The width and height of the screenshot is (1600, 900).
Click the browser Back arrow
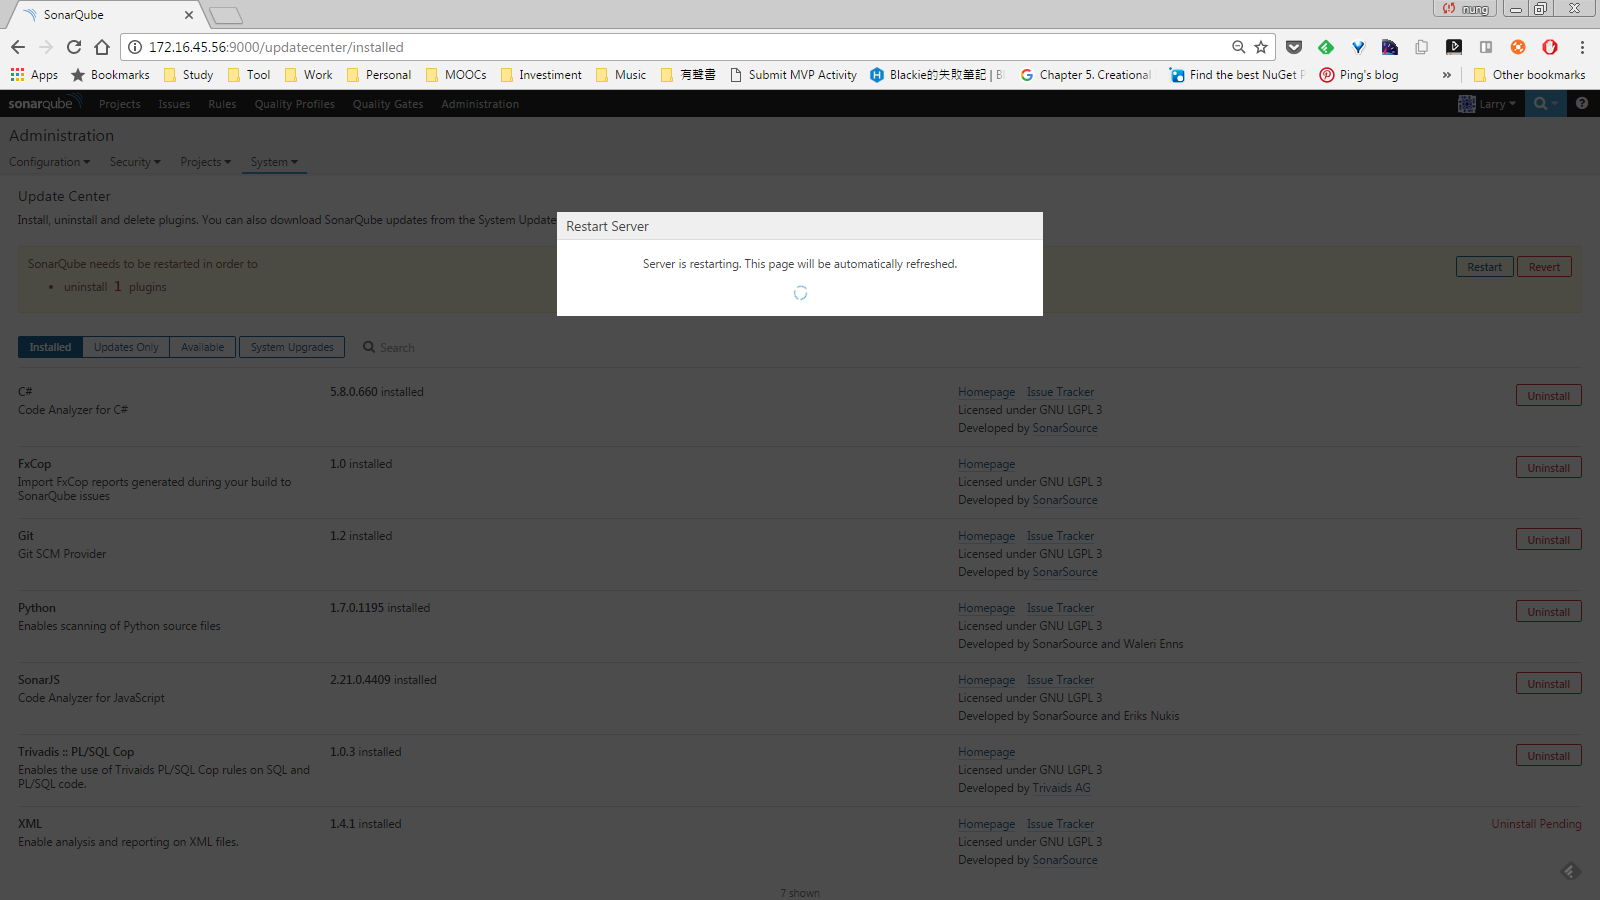pyautogui.click(x=18, y=47)
